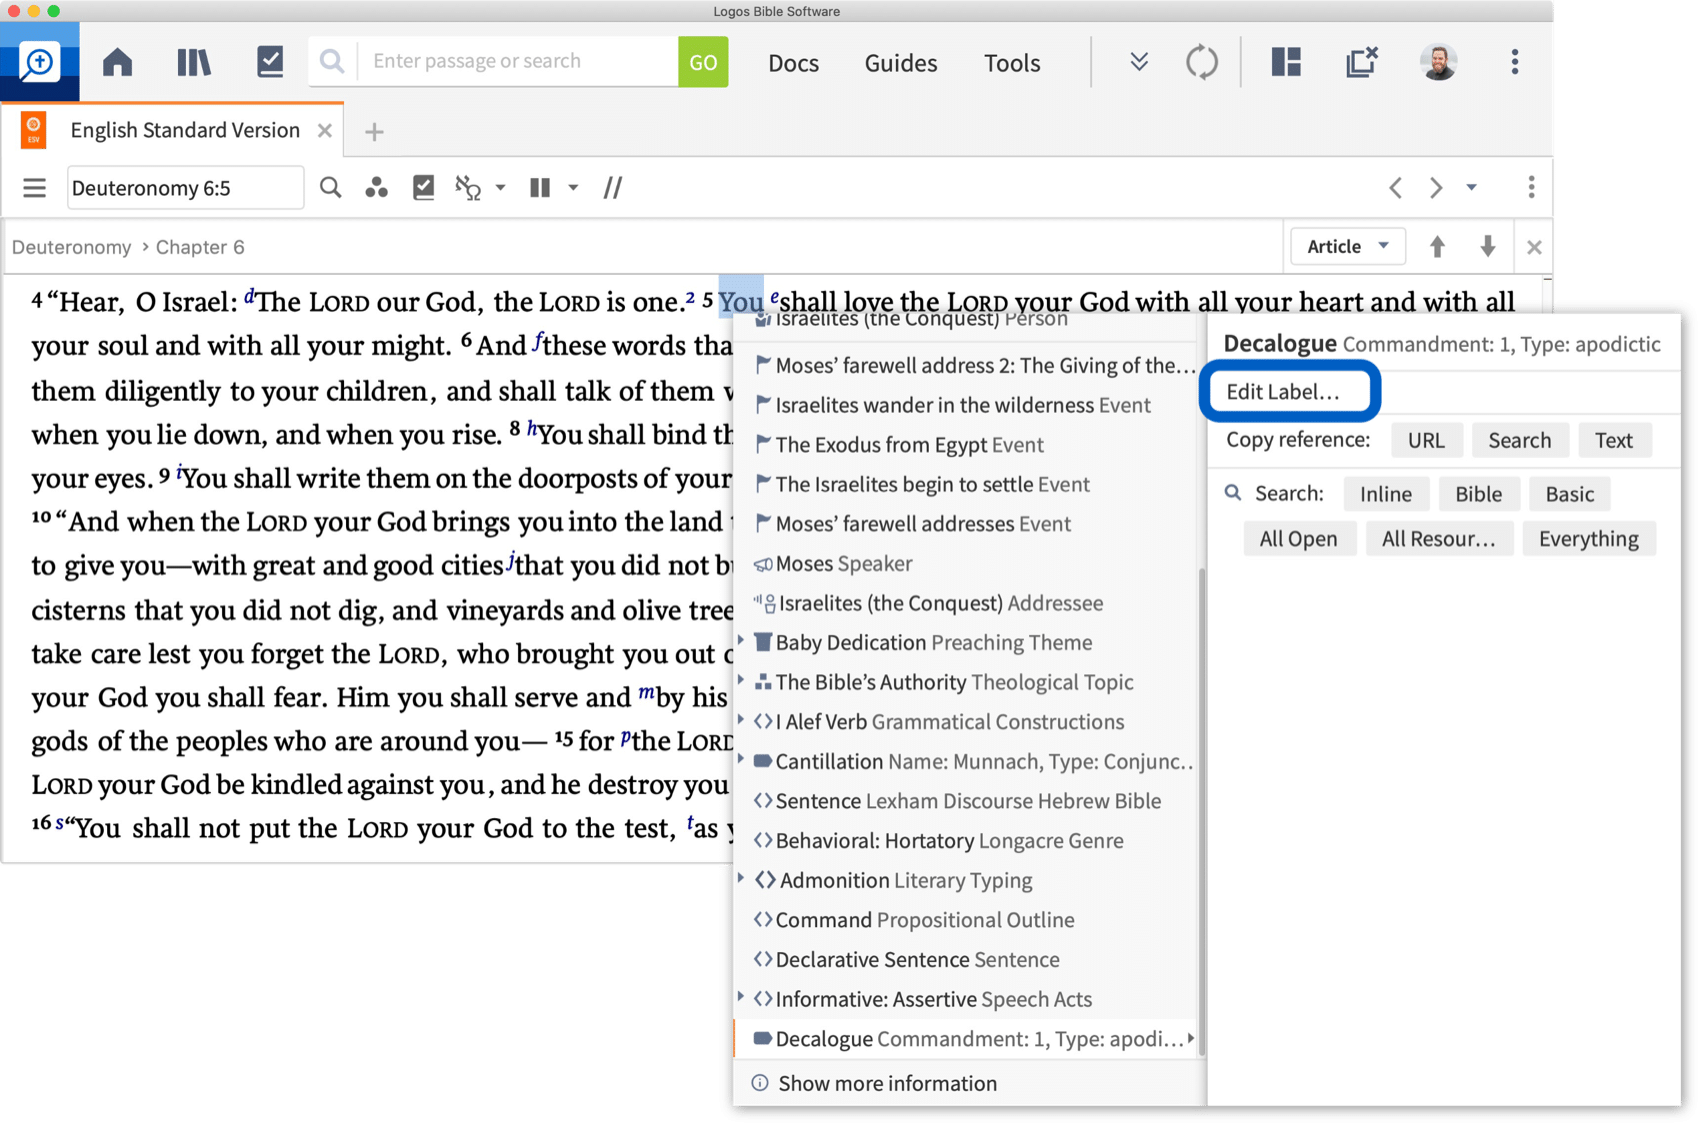Open the Layouts panel

[x=1285, y=61]
